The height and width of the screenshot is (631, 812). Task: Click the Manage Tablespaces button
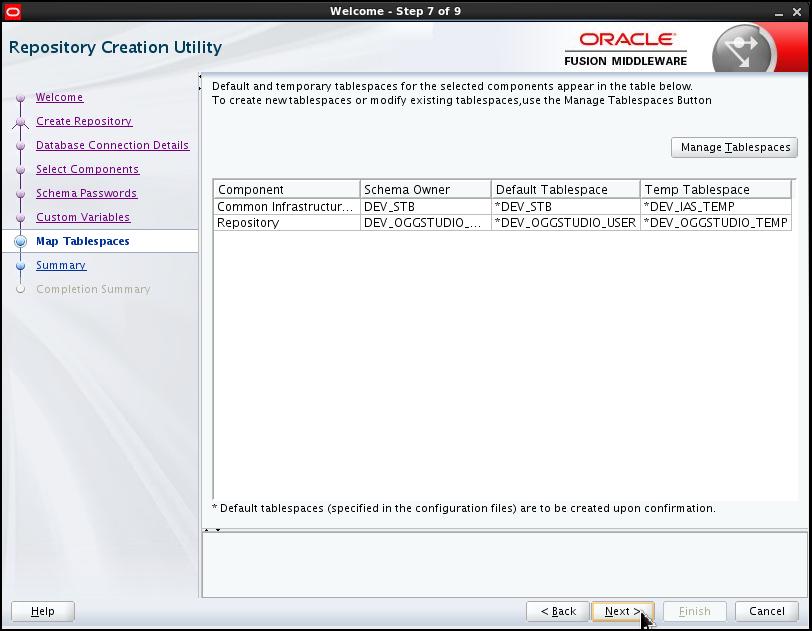click(734, 147)
